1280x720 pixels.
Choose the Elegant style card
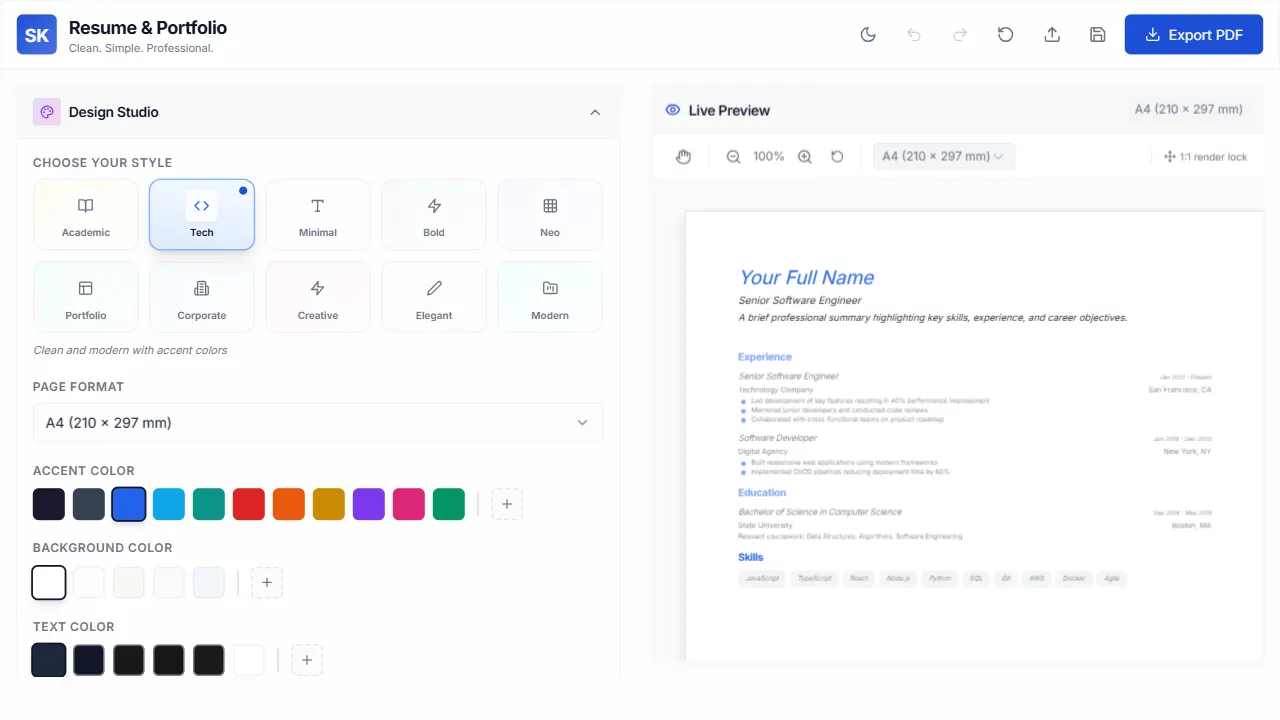coord(434,297)
